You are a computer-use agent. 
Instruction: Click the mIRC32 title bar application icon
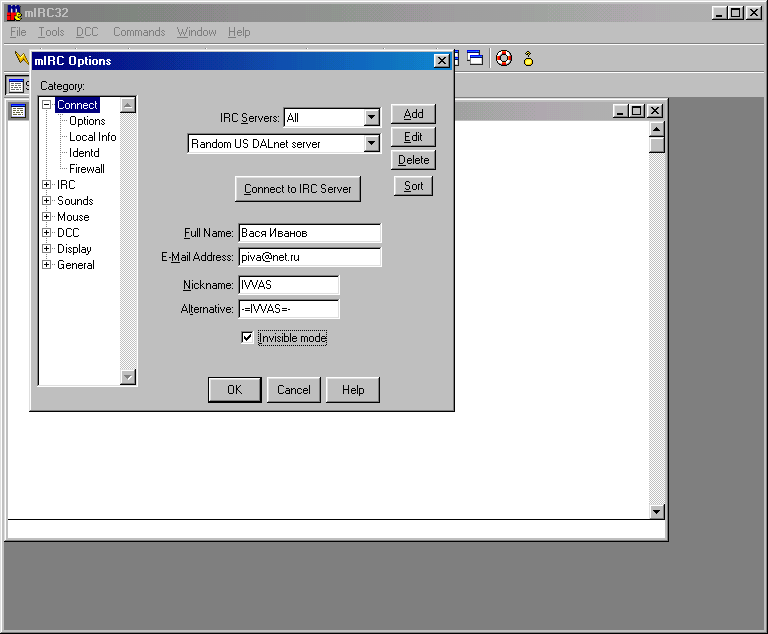pyautogui.click(x=14, y=13)
